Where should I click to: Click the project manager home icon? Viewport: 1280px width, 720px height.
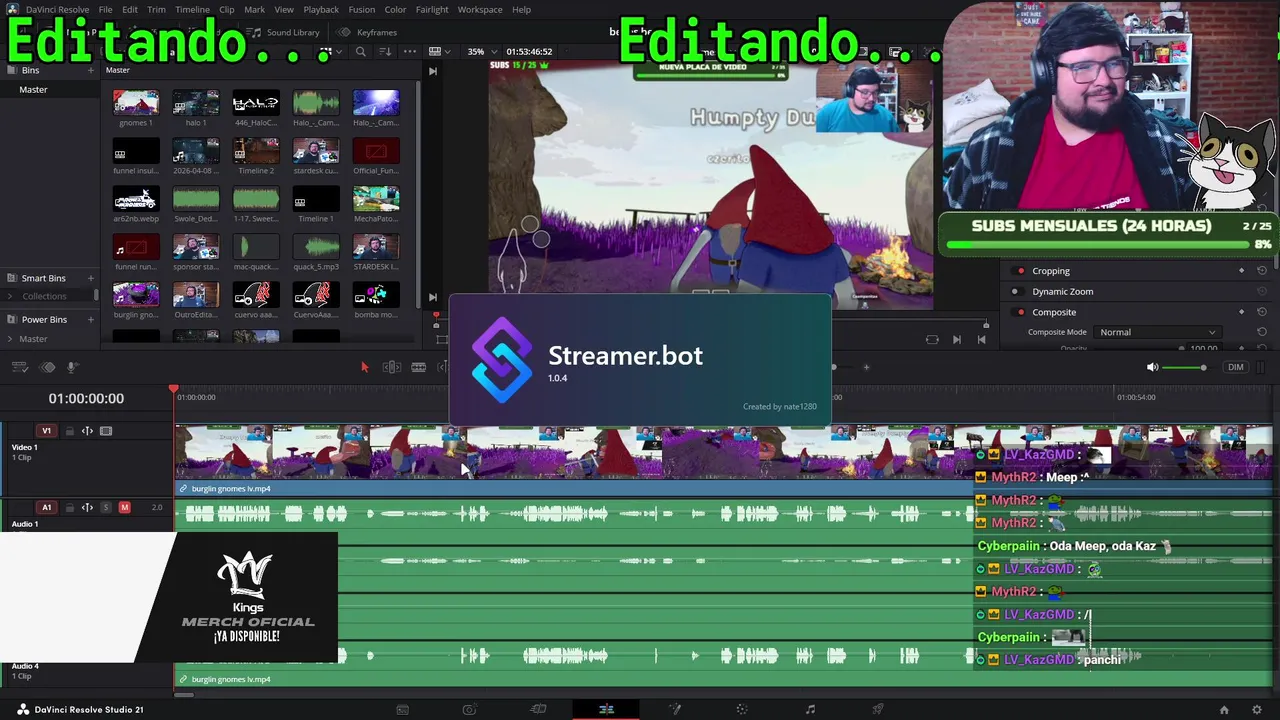coord(1224,710)
